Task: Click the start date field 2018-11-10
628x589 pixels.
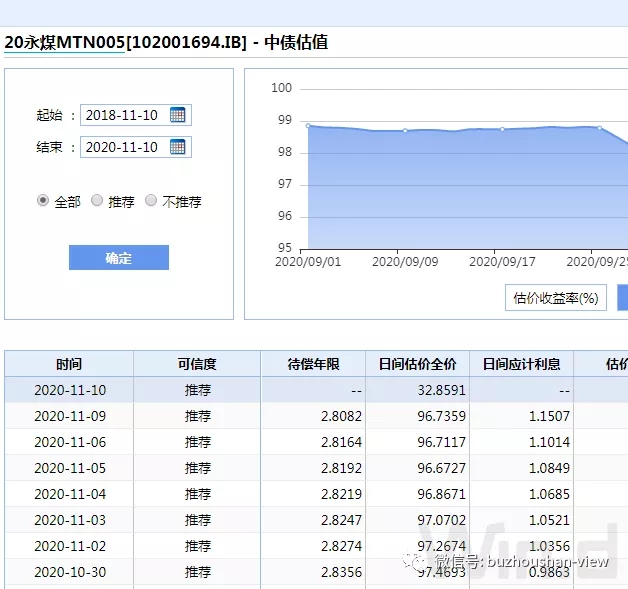Action: coord(136,115)
